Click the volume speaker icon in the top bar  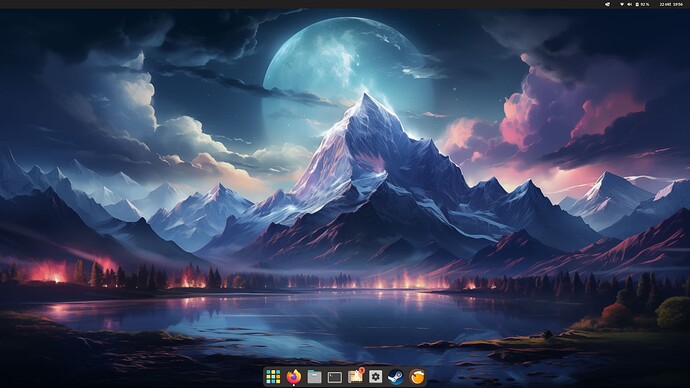tap(629, 4)
